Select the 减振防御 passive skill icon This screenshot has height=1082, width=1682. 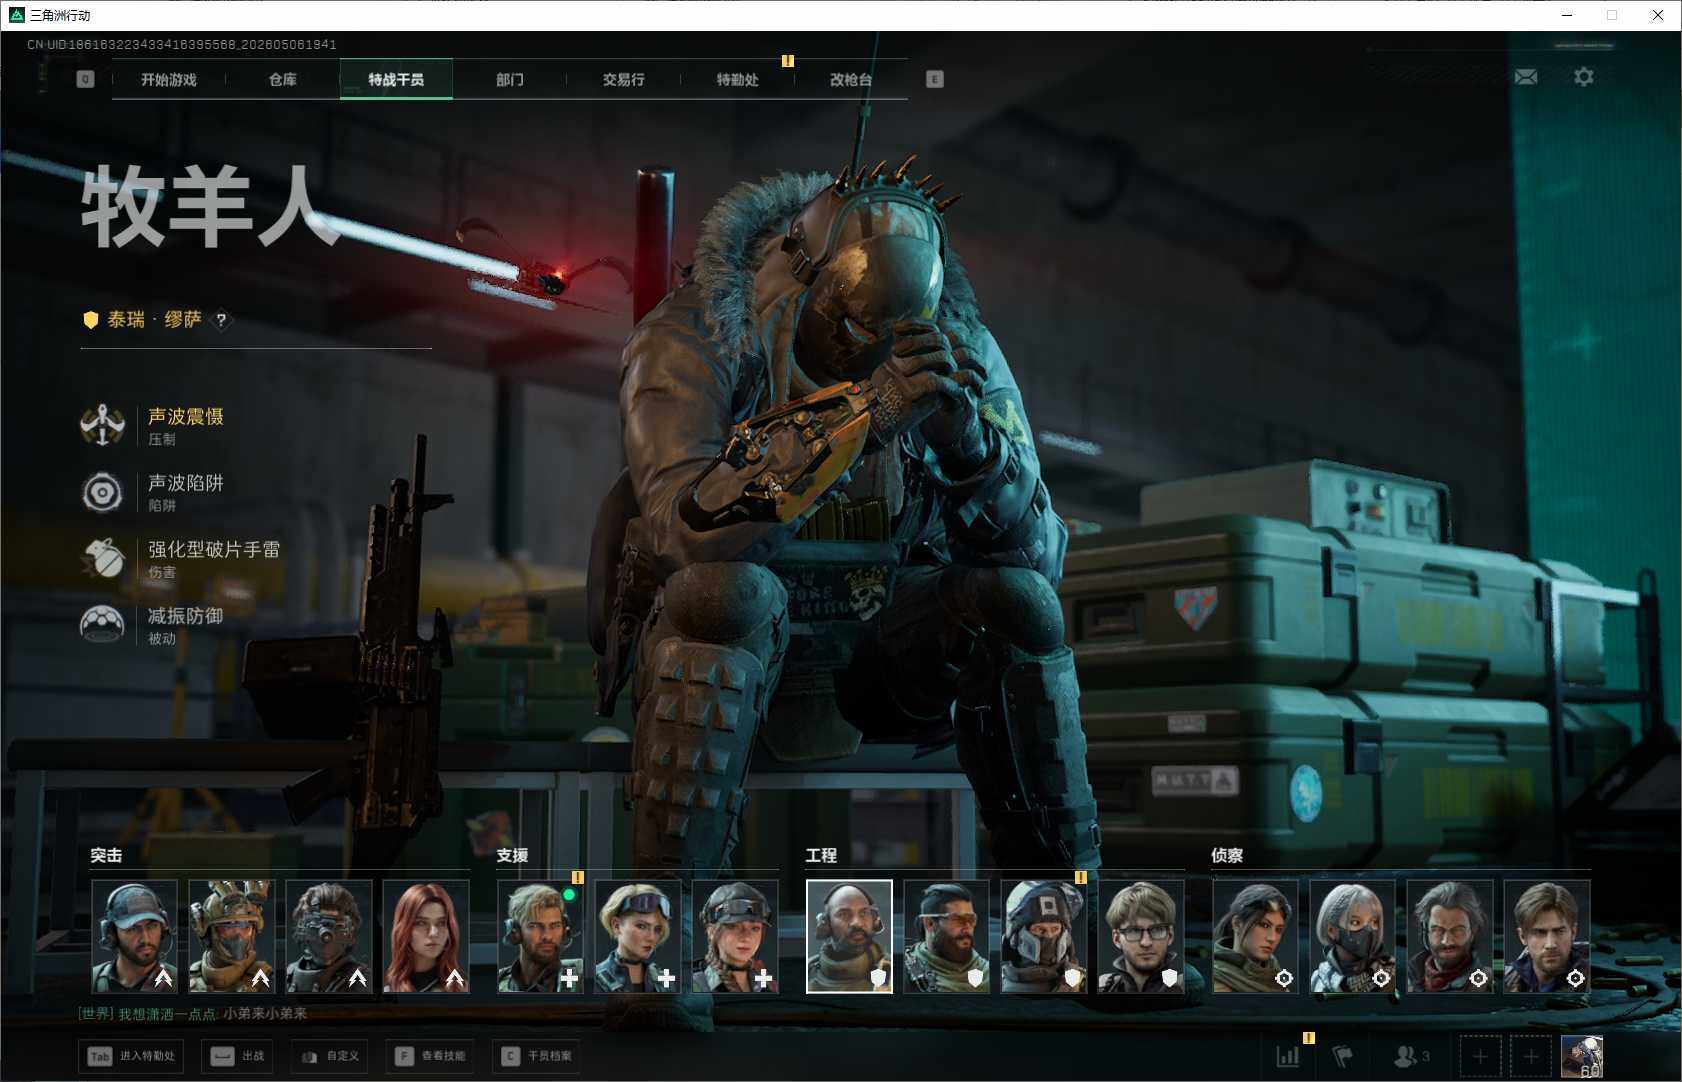coord(102,624)
